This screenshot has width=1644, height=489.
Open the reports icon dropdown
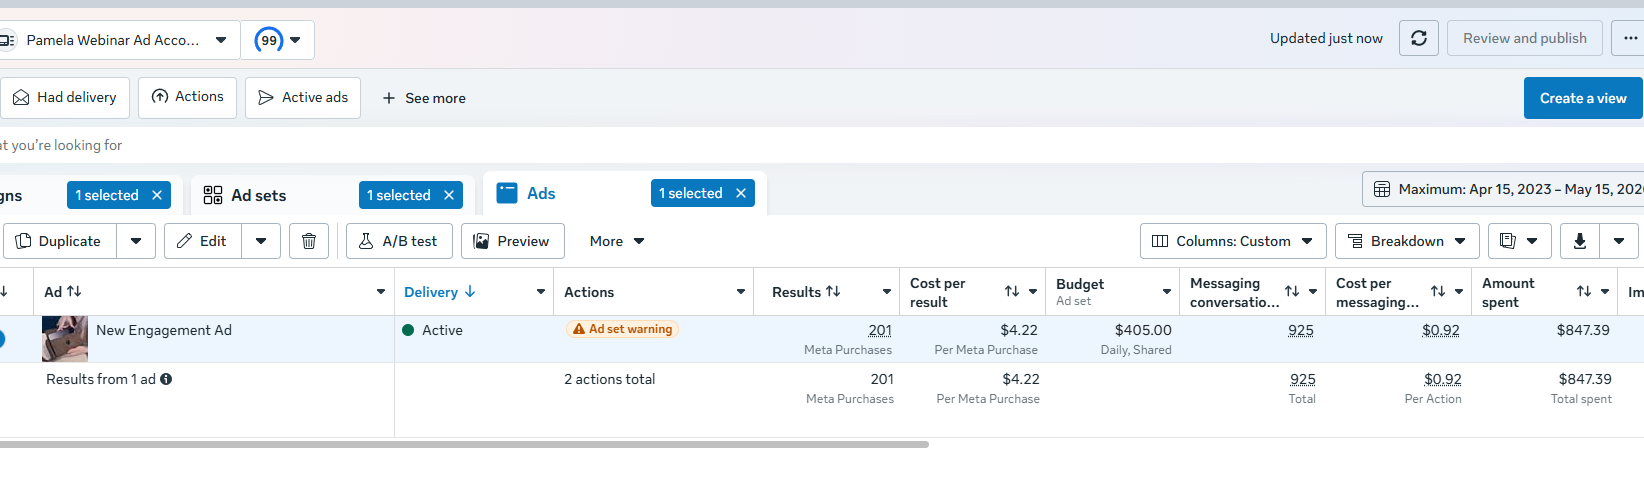1519,241
